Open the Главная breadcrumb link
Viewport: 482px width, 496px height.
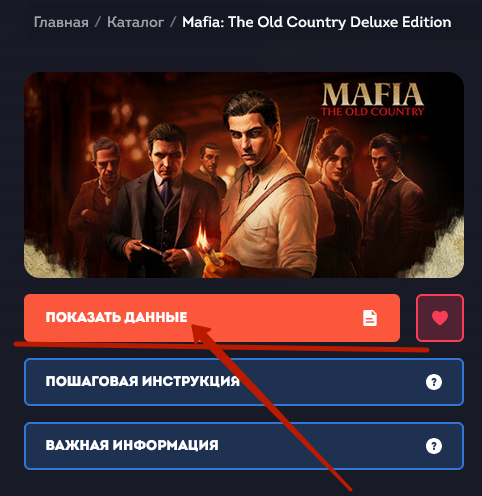(x=61, y=22)
